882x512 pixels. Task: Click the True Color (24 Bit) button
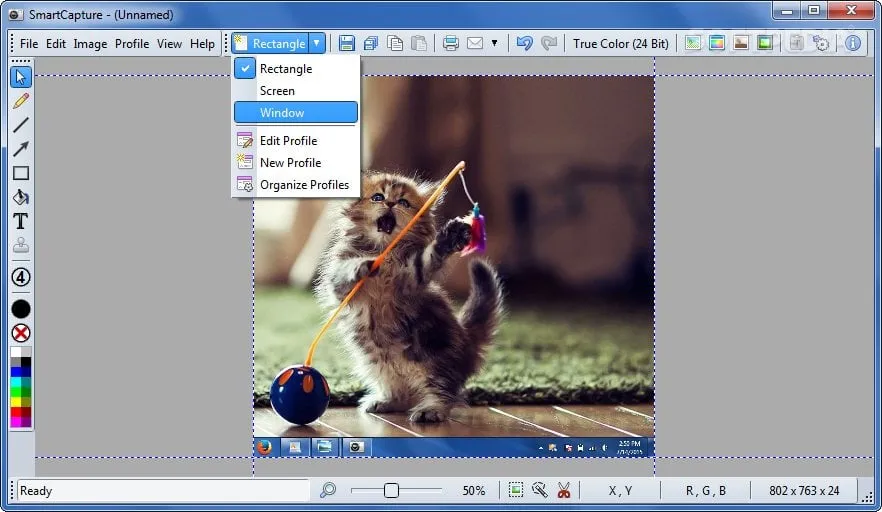(x=620, y=43)
